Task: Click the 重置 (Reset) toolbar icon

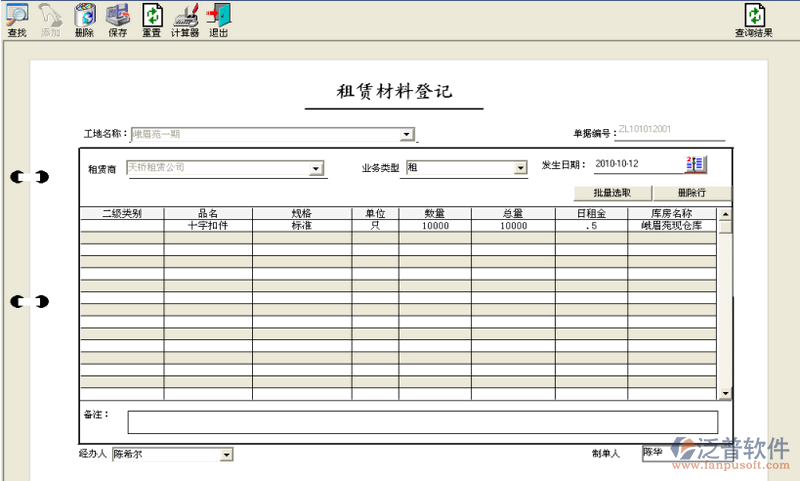Action: pos(151,18)
